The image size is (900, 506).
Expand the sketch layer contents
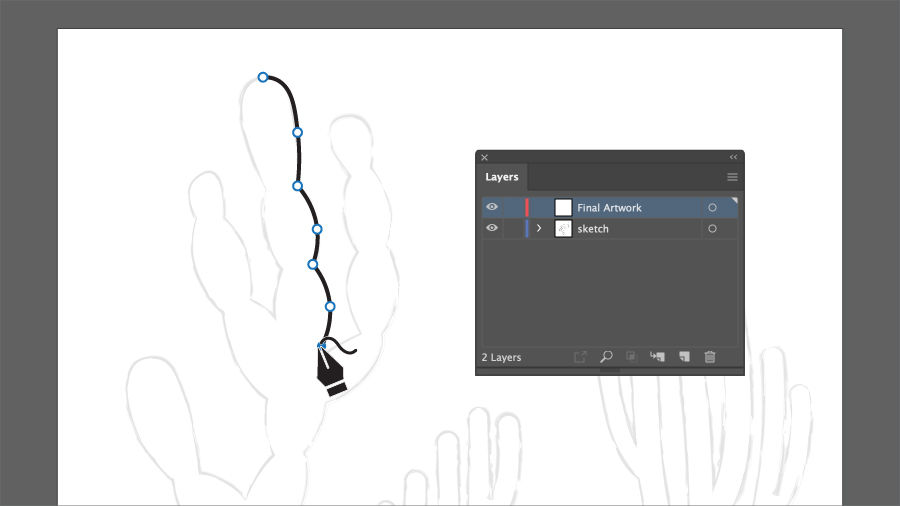coord(538,228)
